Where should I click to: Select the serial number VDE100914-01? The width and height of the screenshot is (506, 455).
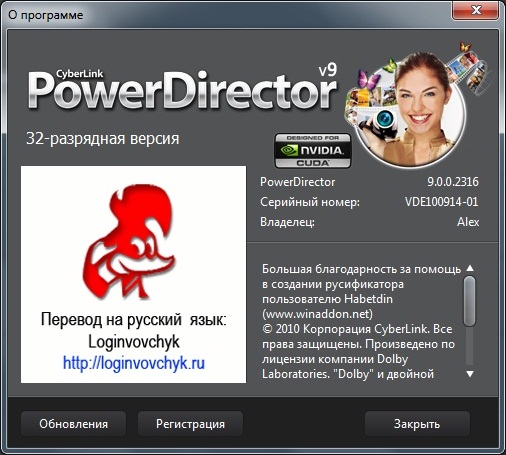tap(442, 202)
